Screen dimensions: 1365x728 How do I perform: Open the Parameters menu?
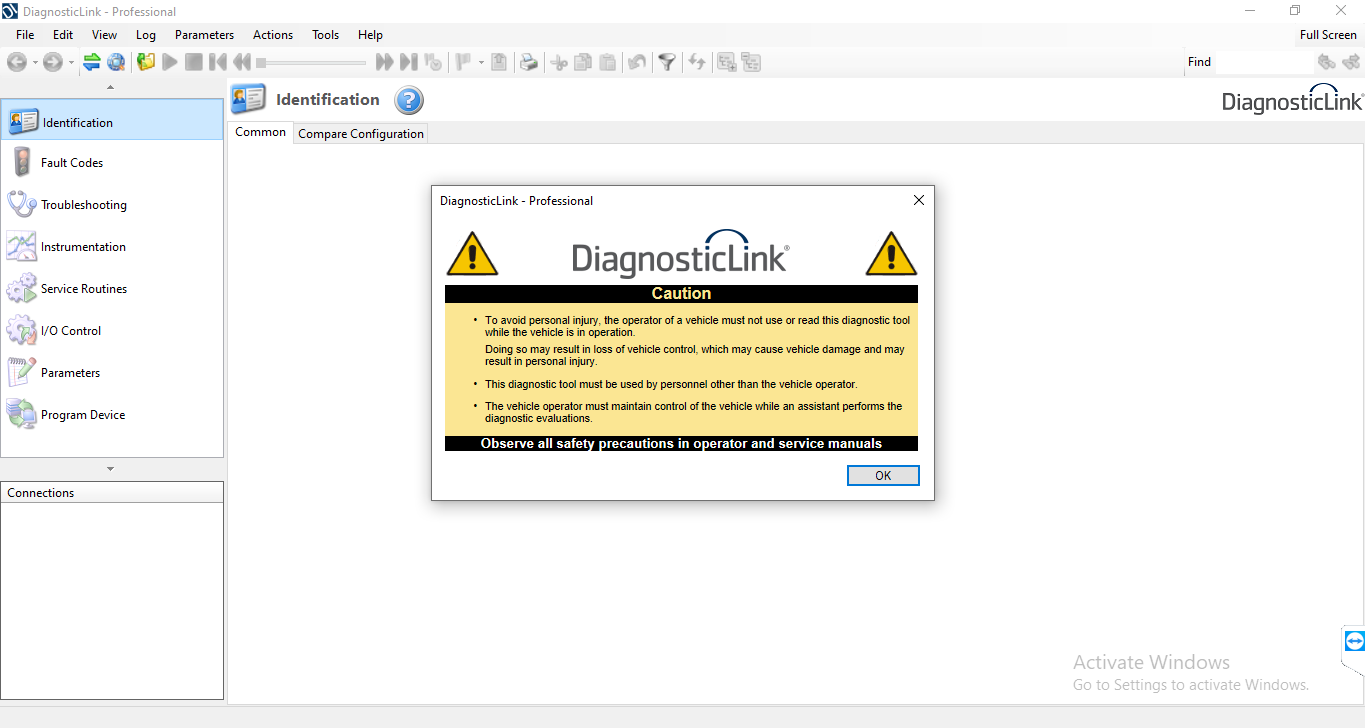pyautogui.click(x=204, y=34)
